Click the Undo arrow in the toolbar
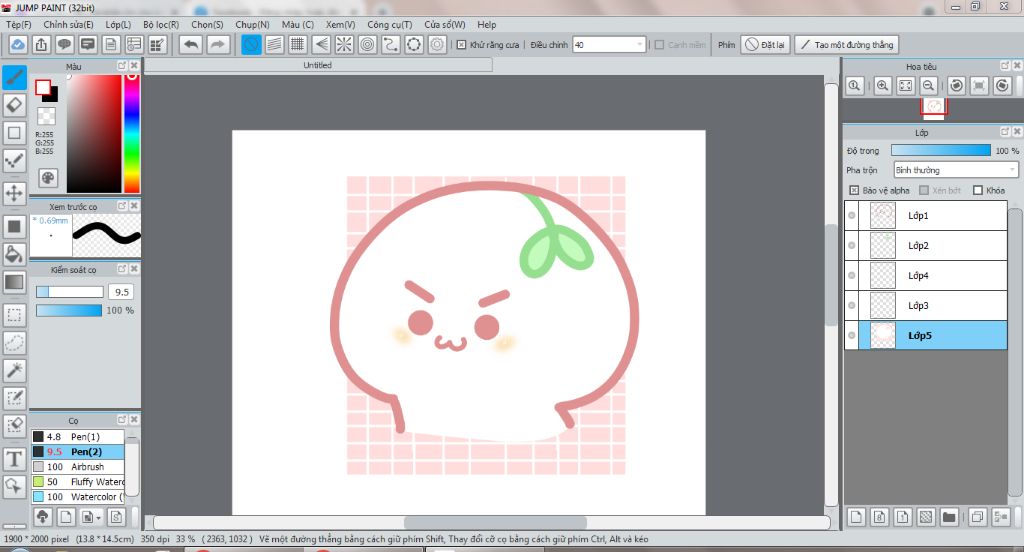 191,44
